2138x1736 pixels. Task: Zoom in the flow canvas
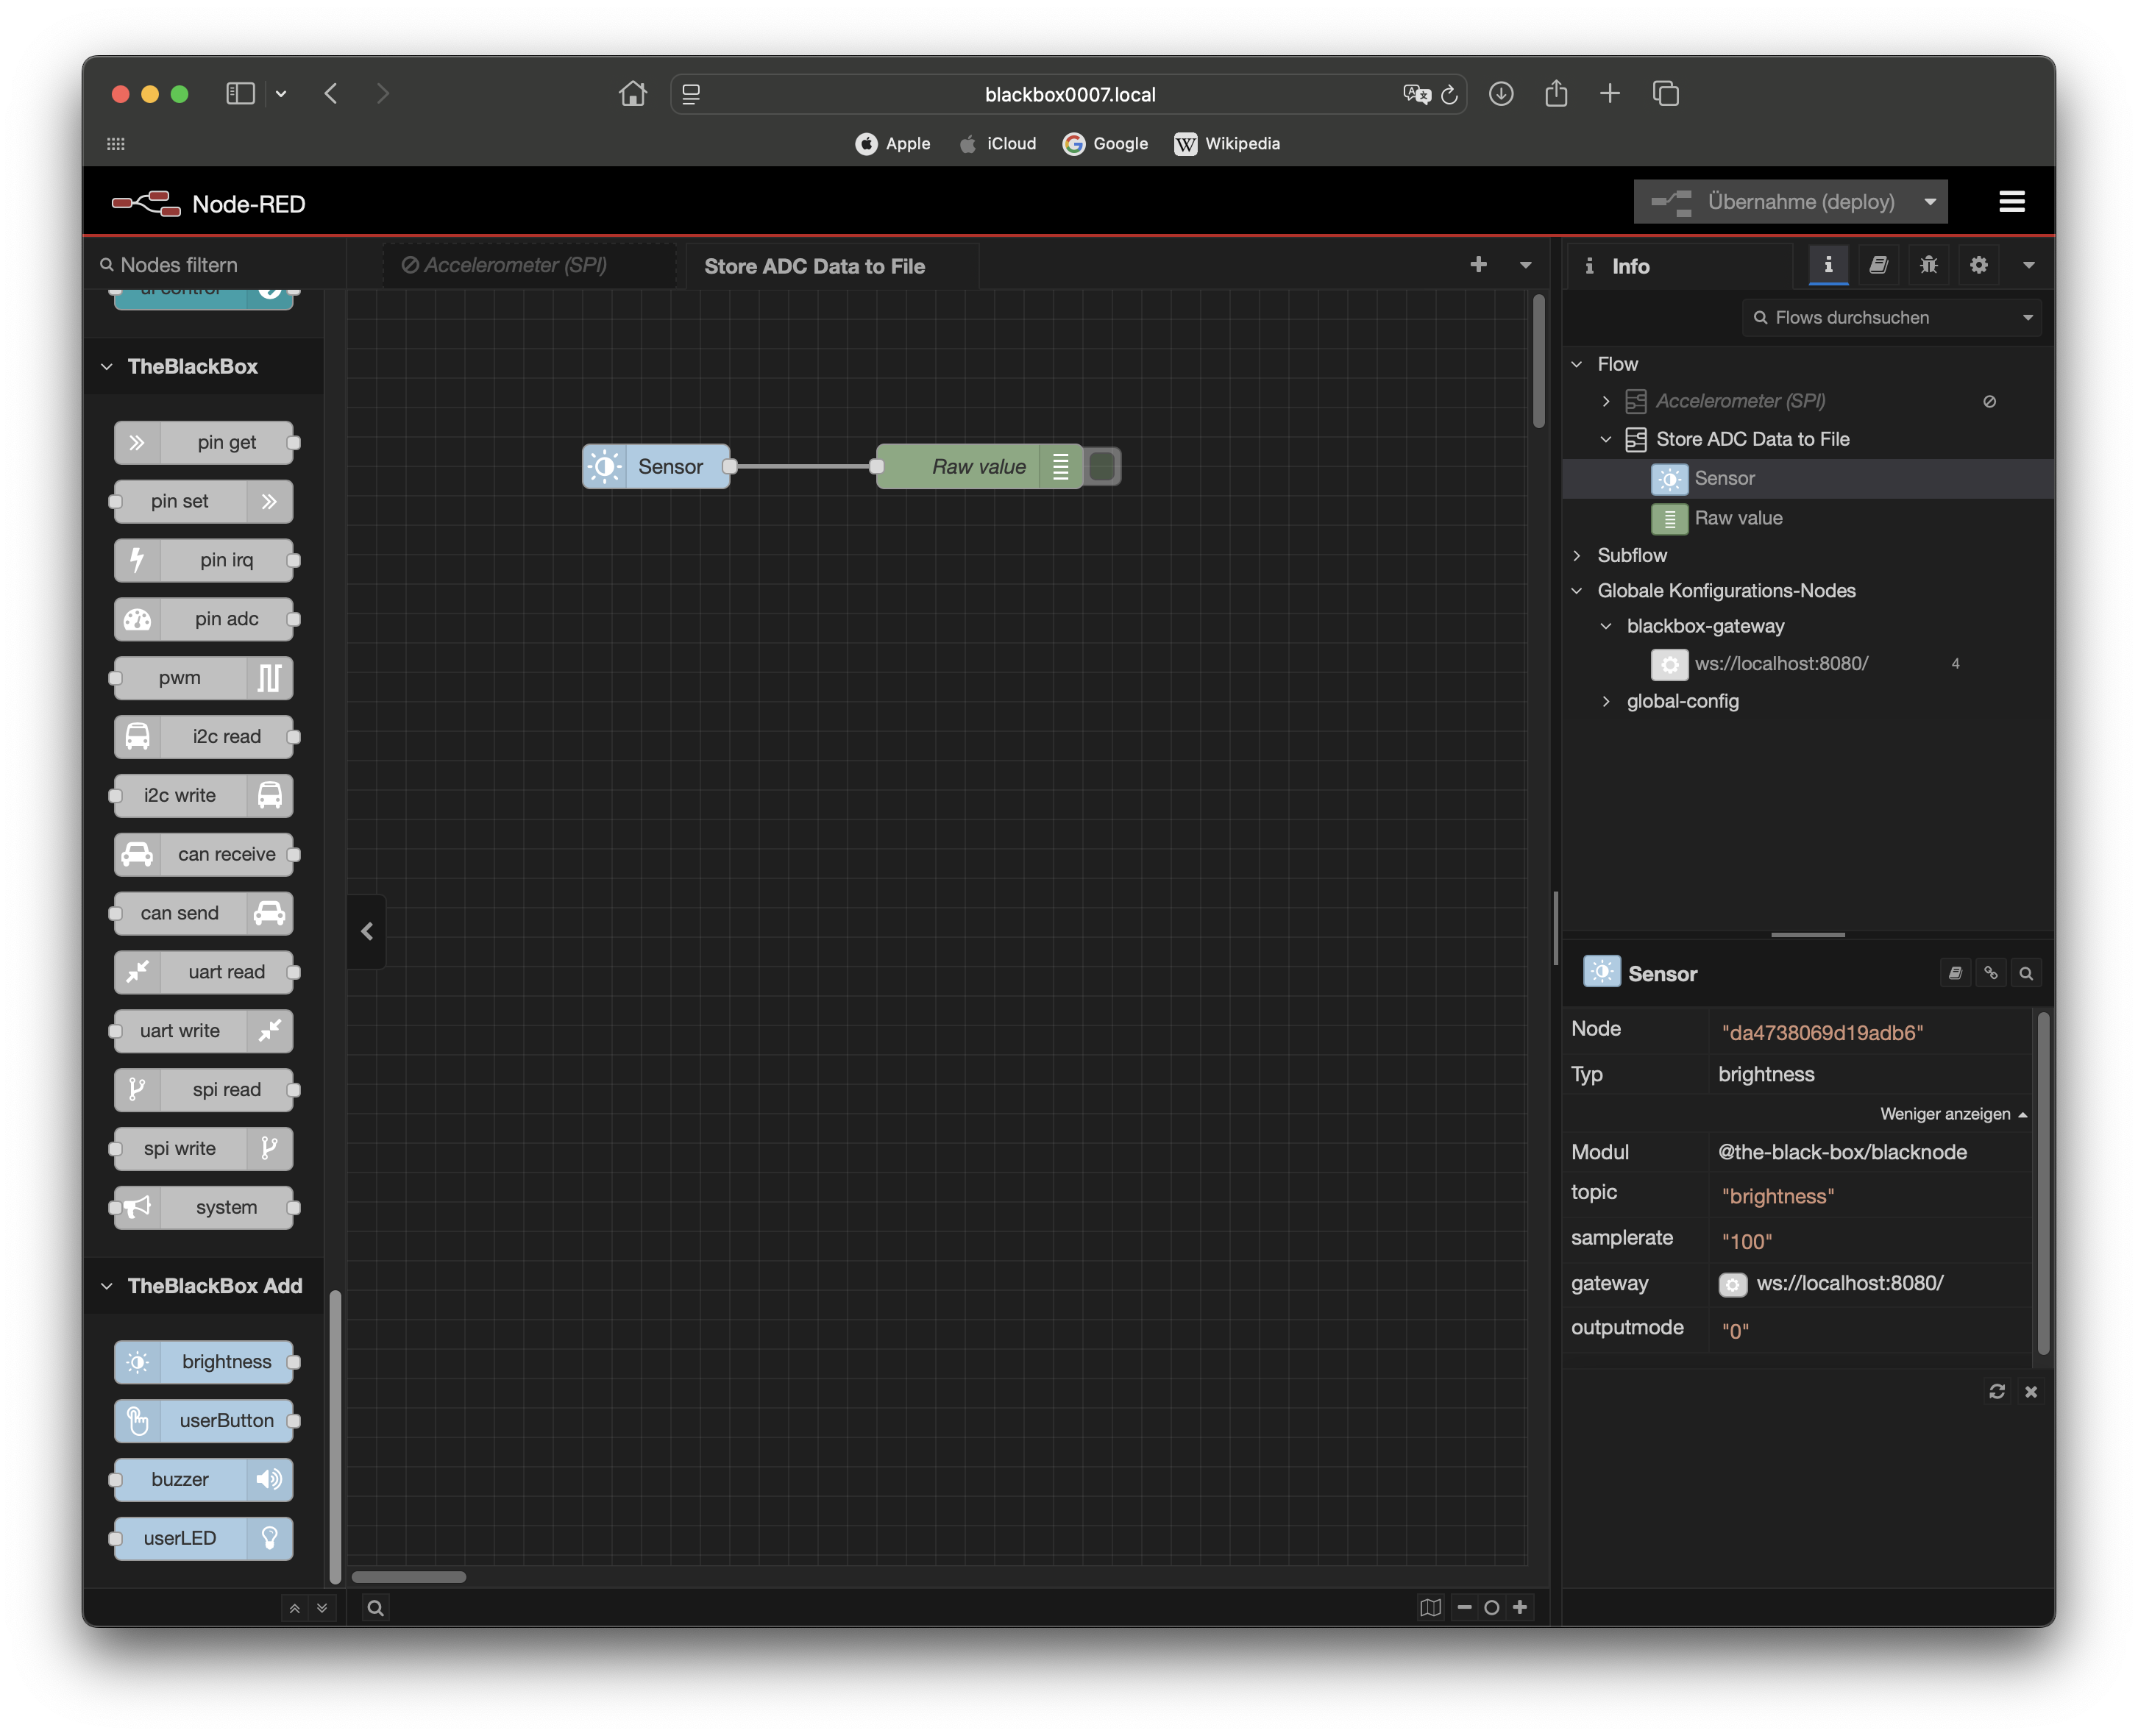1520,1607
